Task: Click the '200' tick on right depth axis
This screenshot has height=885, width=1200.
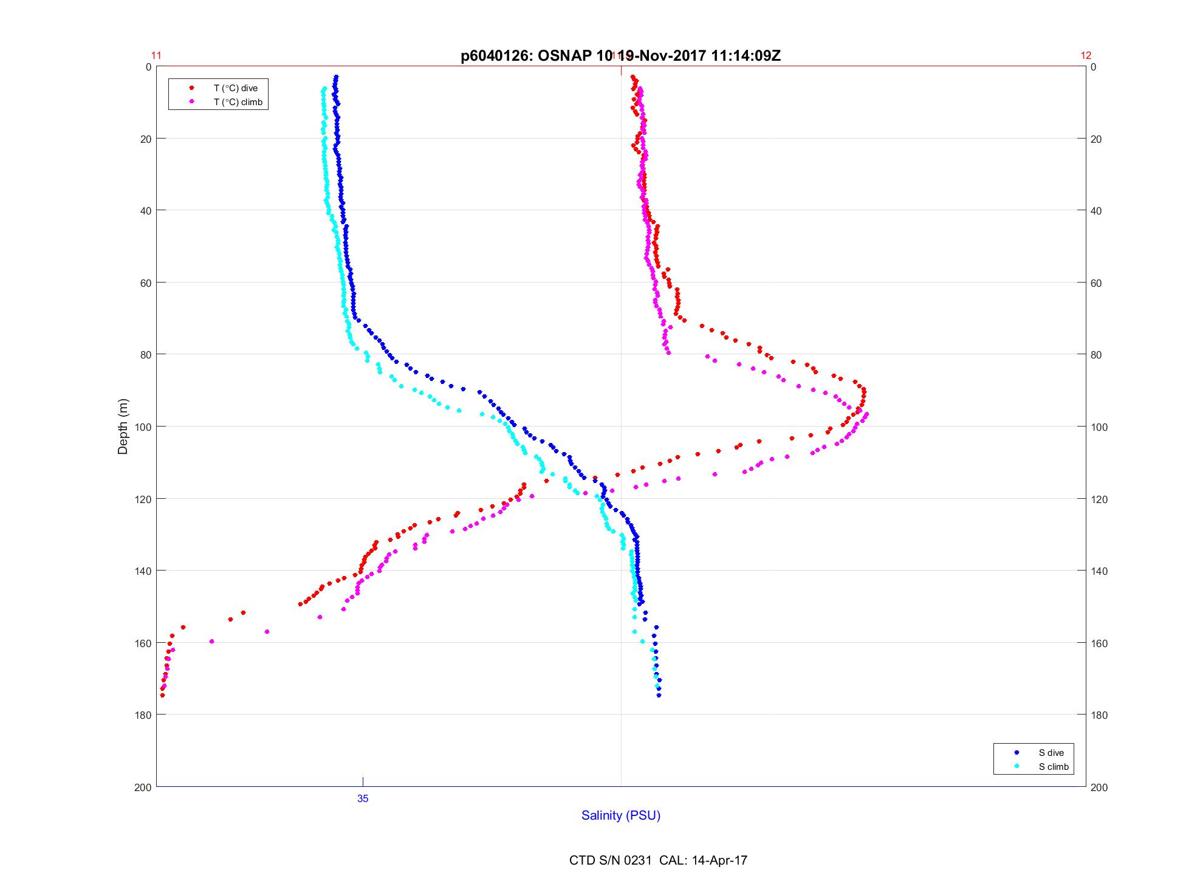Action: (1100, 787)
